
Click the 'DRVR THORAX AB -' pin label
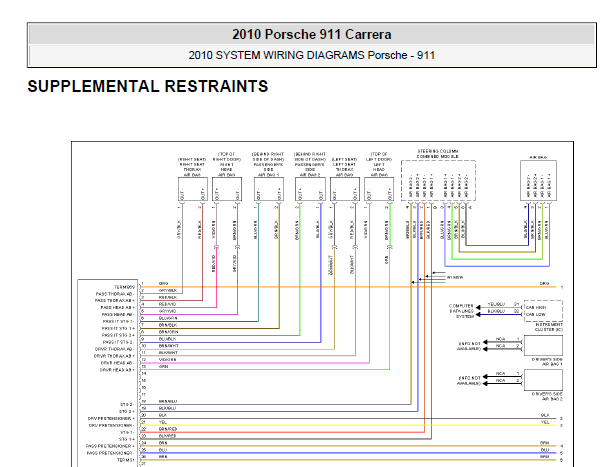point(115,349)
